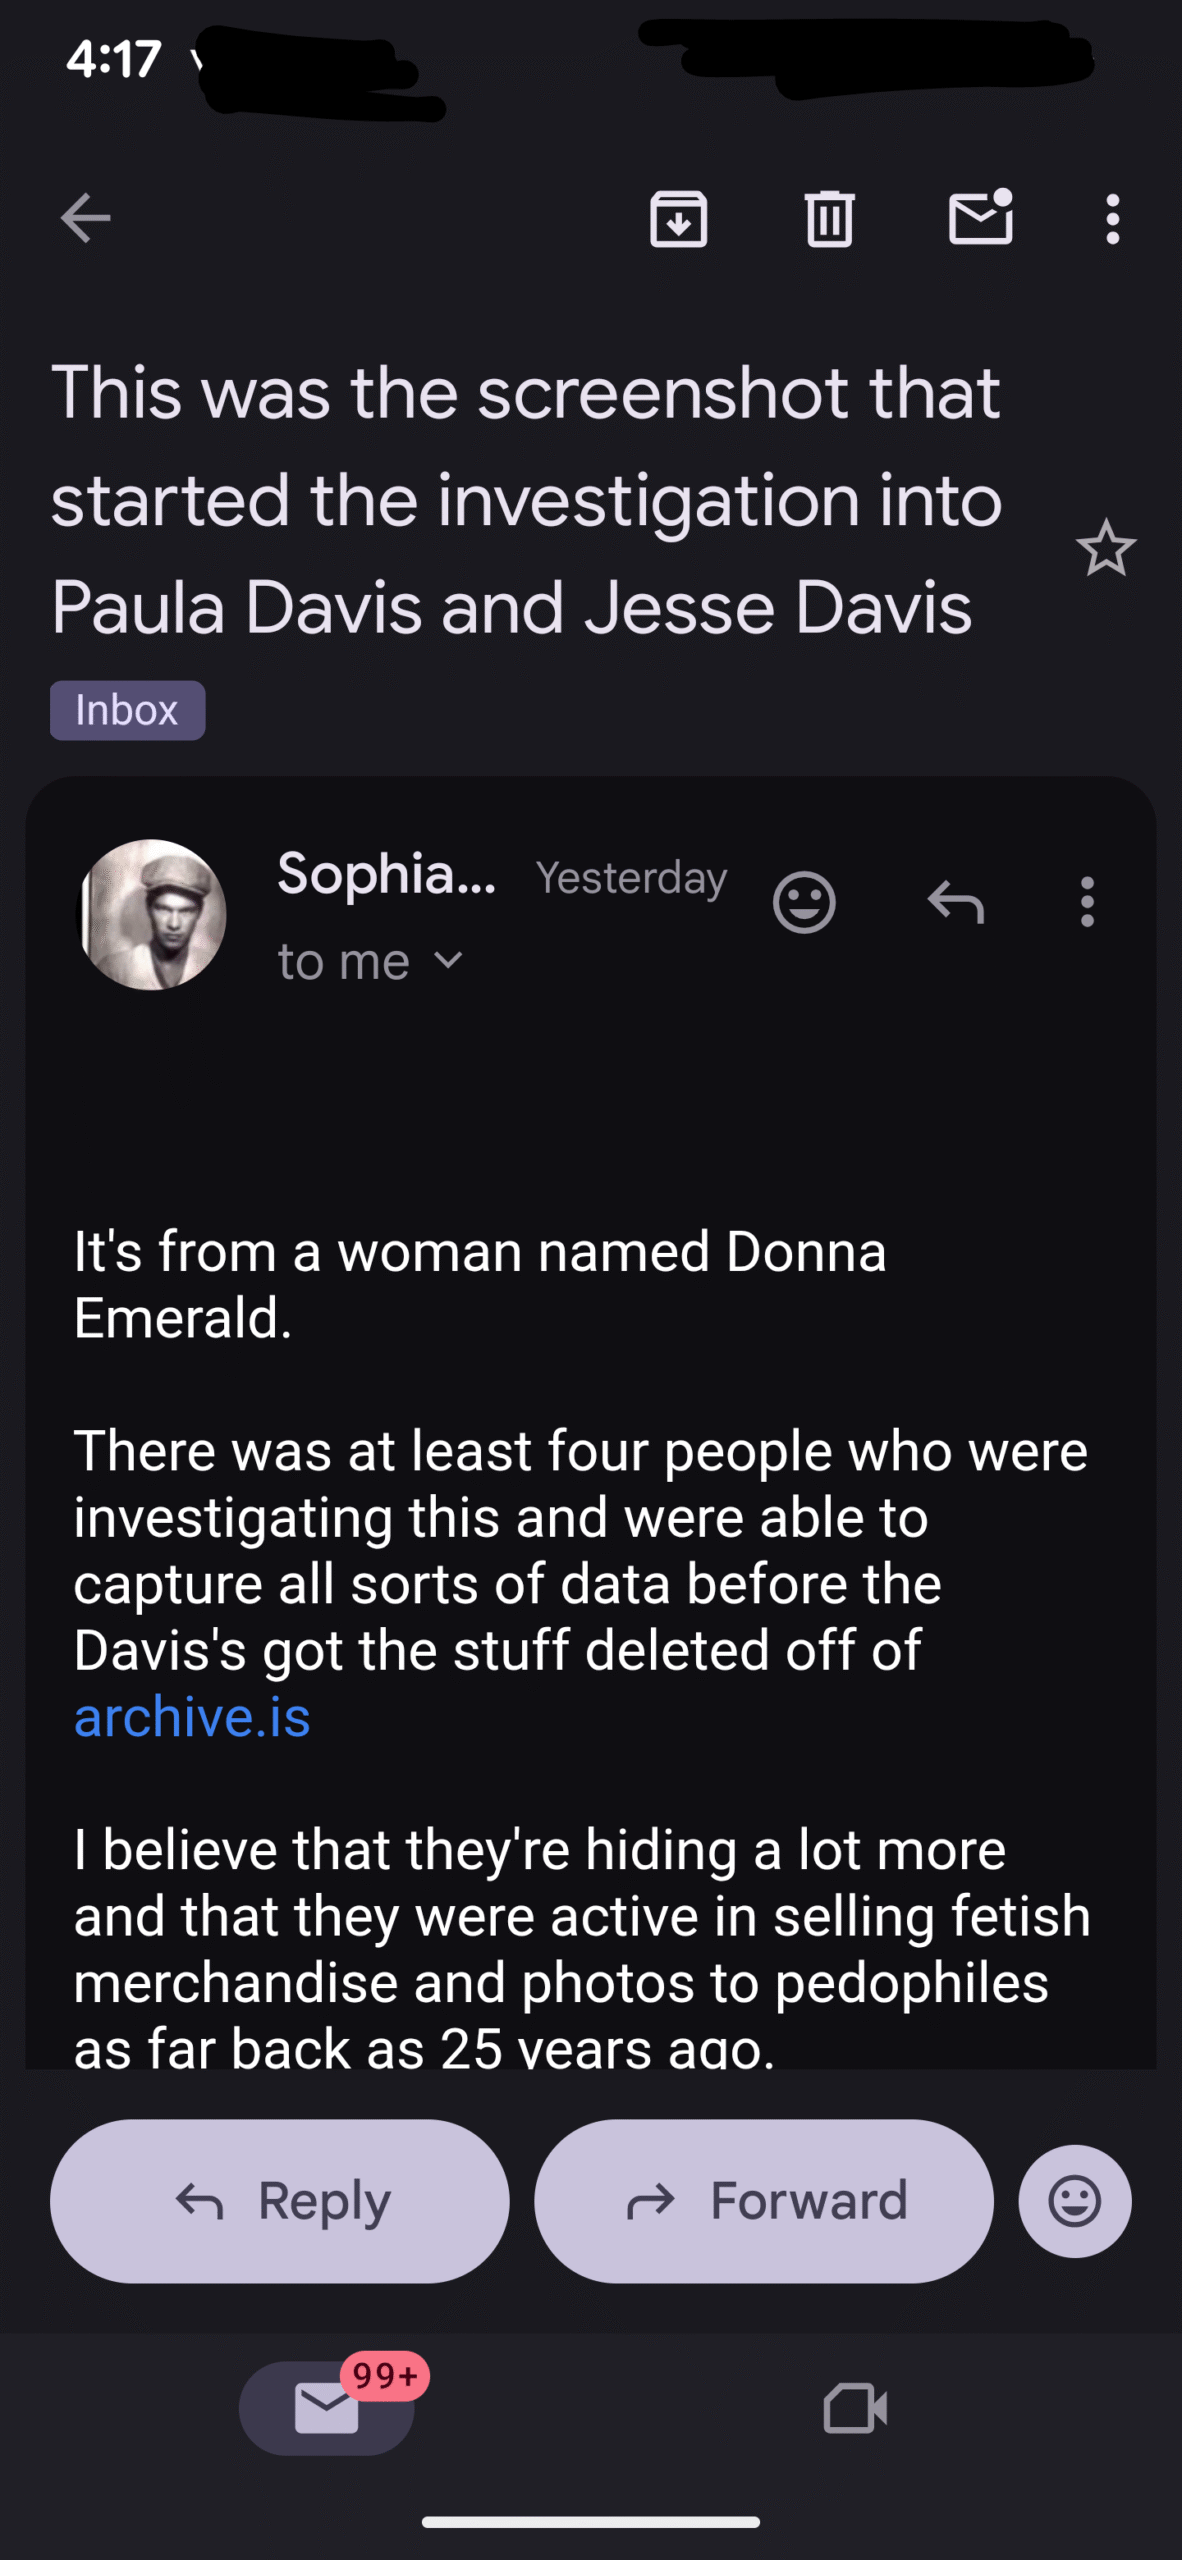
Task: Open the archive.is link
Action: point(192,1717)
